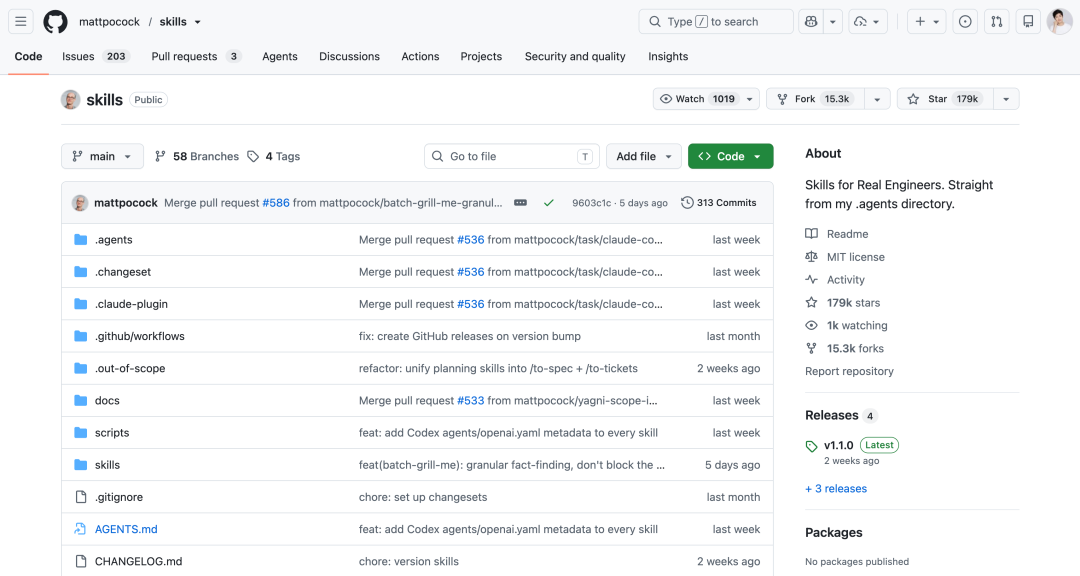Open the Copilot chat icon

click(x=811, y=21)
